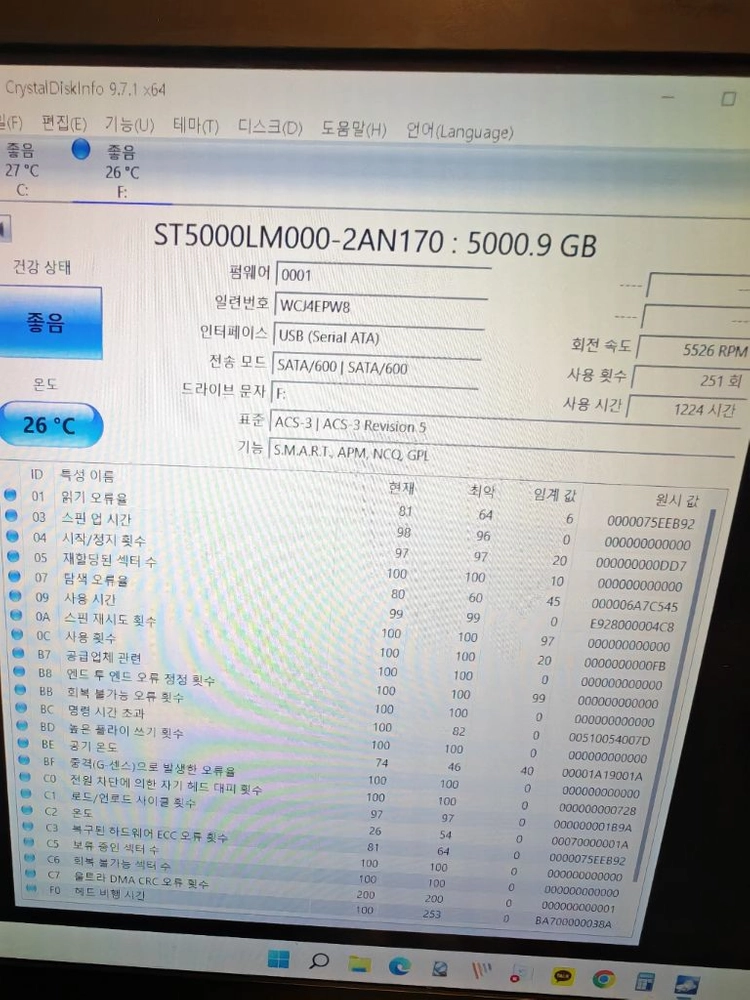
Task: Click status icon for 0C 사용 횟수 row
Action: coord(18,635)
